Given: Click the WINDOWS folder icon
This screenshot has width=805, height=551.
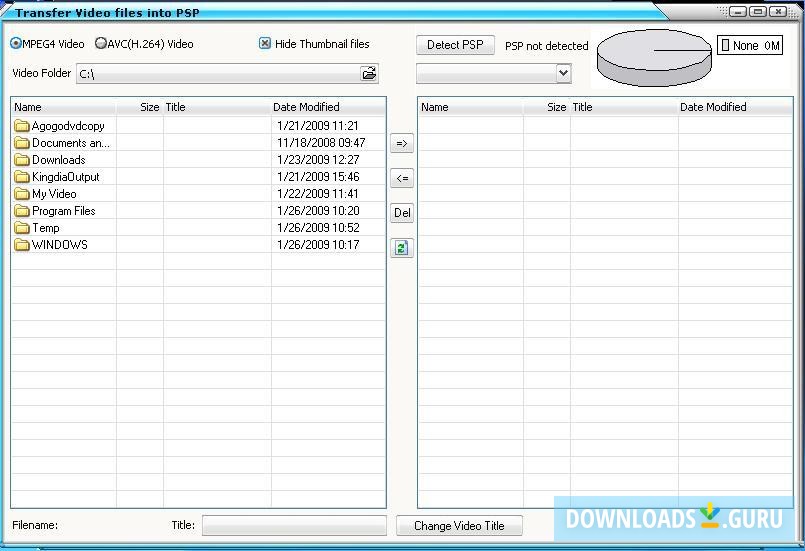Looking at the screenshot, I should (22, 244).
